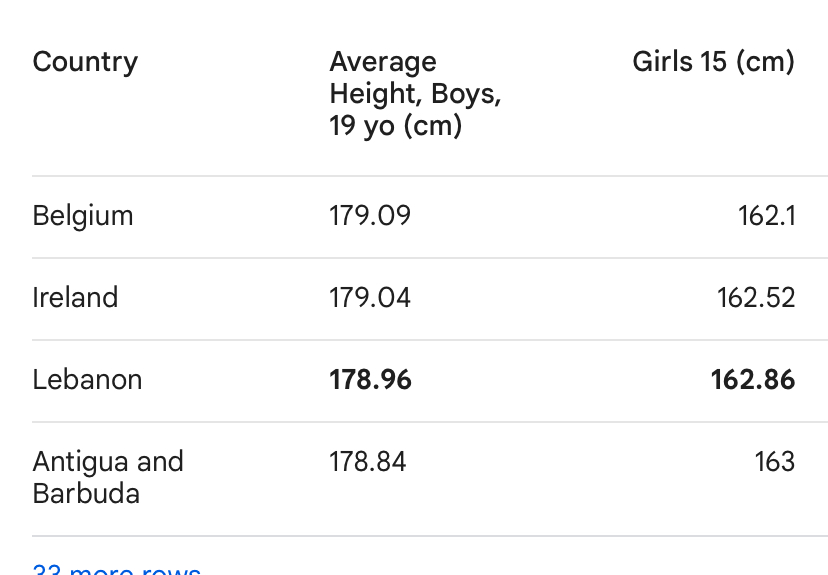Image resolution: width=828 pixels, height=575 pixels.
Task: Click Lebanon's bold boys height 178.96
Action: click(x=370, y=380)
